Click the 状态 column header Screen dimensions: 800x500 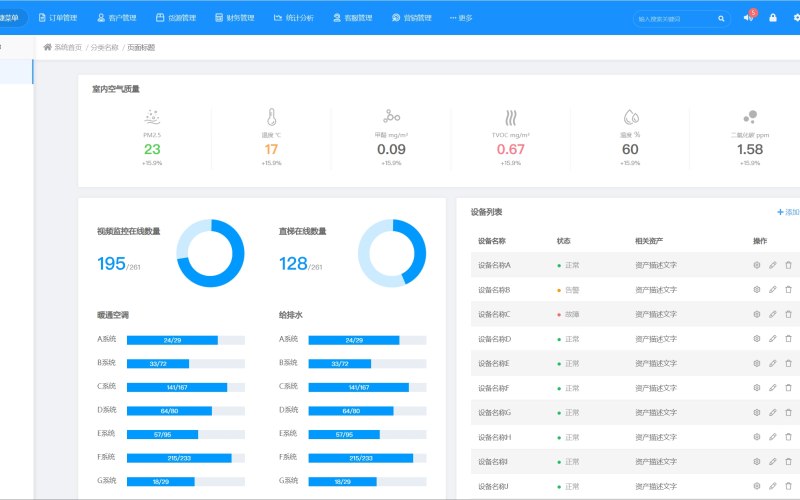point(564,241)
